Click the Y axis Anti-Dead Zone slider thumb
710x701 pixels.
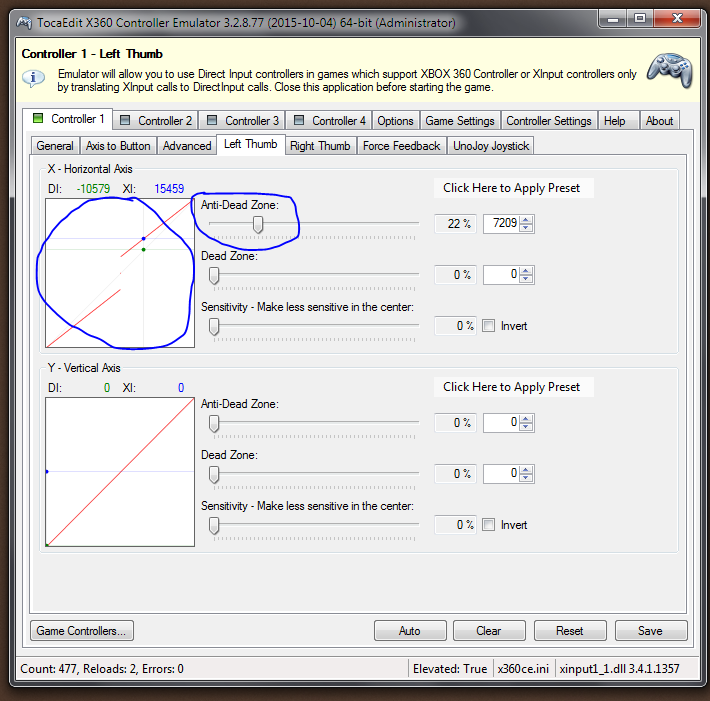pyautogui.click(x=214, y=423)
